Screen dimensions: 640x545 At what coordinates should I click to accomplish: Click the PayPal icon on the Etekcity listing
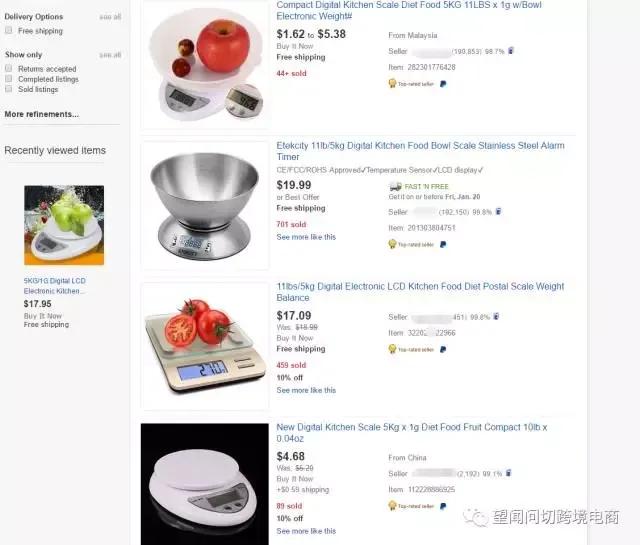click(443, 245)
